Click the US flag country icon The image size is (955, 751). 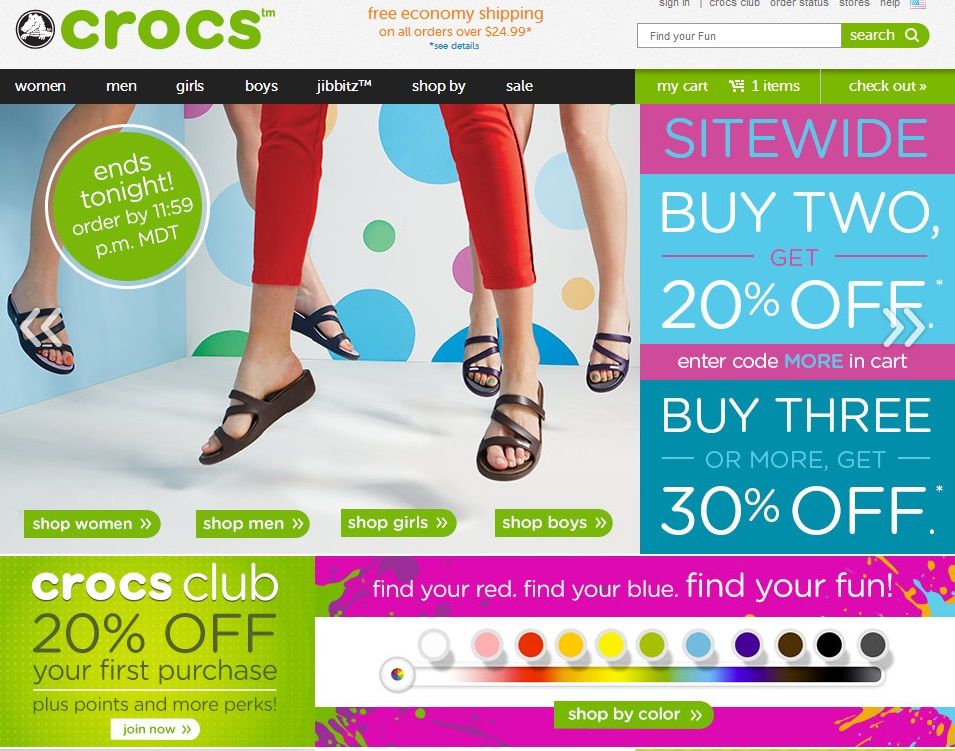click(918, 4)
